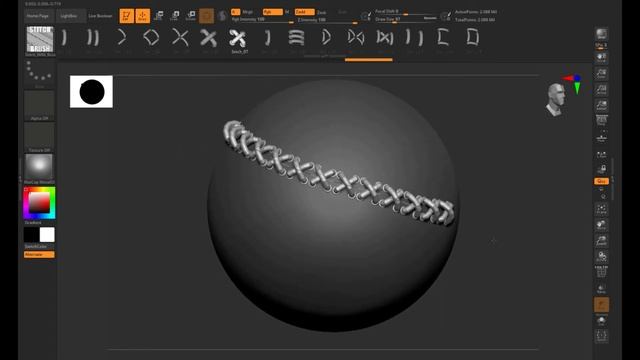Click the BPR render icon
The image size is (640, 360).
(601, 34)
